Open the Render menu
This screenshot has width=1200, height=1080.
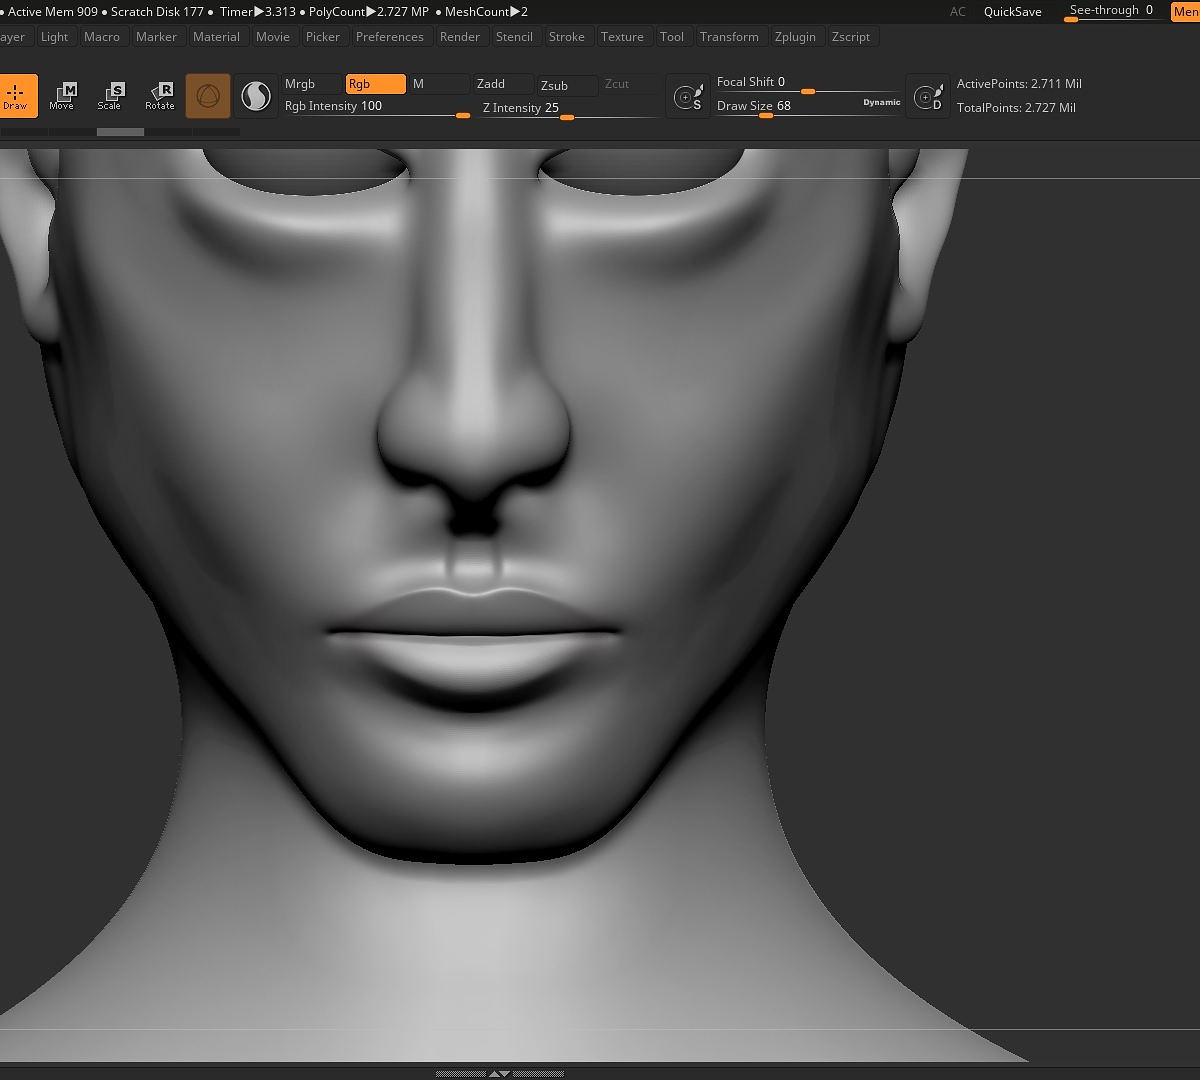click(x=460, y=37)
